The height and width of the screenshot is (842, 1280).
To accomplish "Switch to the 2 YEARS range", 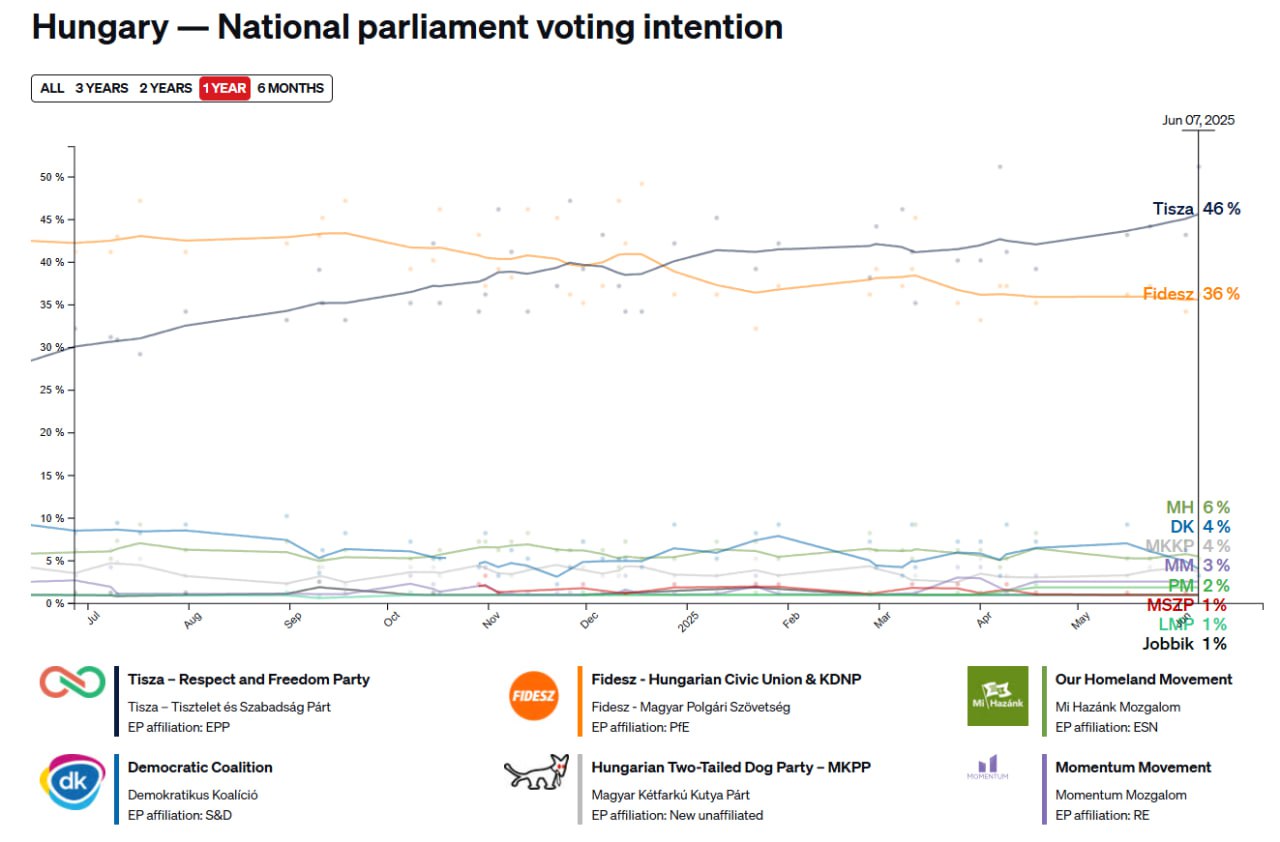I will pyautogui.click(x=165, y=88).
